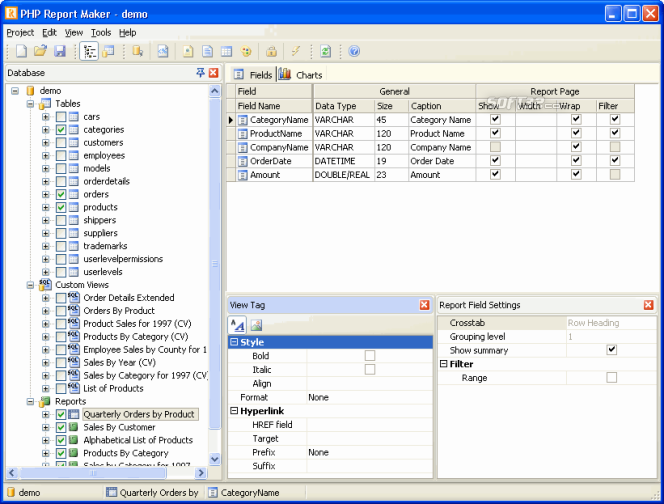Viewport: 664px width, 504px height.
Task: Collapse the Custom Views node
Action: (x=30, y=285)
